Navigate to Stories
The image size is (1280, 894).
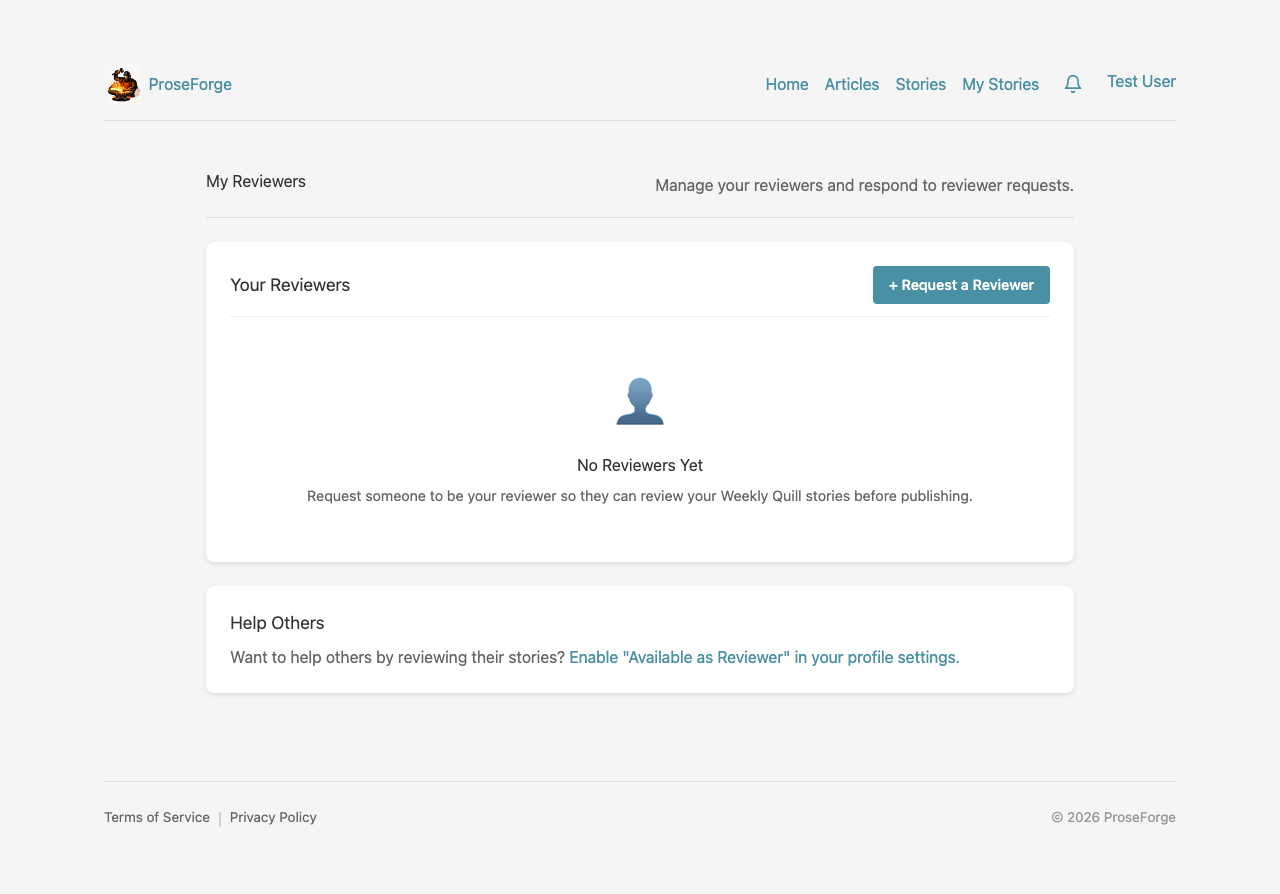tap(920, 84)
